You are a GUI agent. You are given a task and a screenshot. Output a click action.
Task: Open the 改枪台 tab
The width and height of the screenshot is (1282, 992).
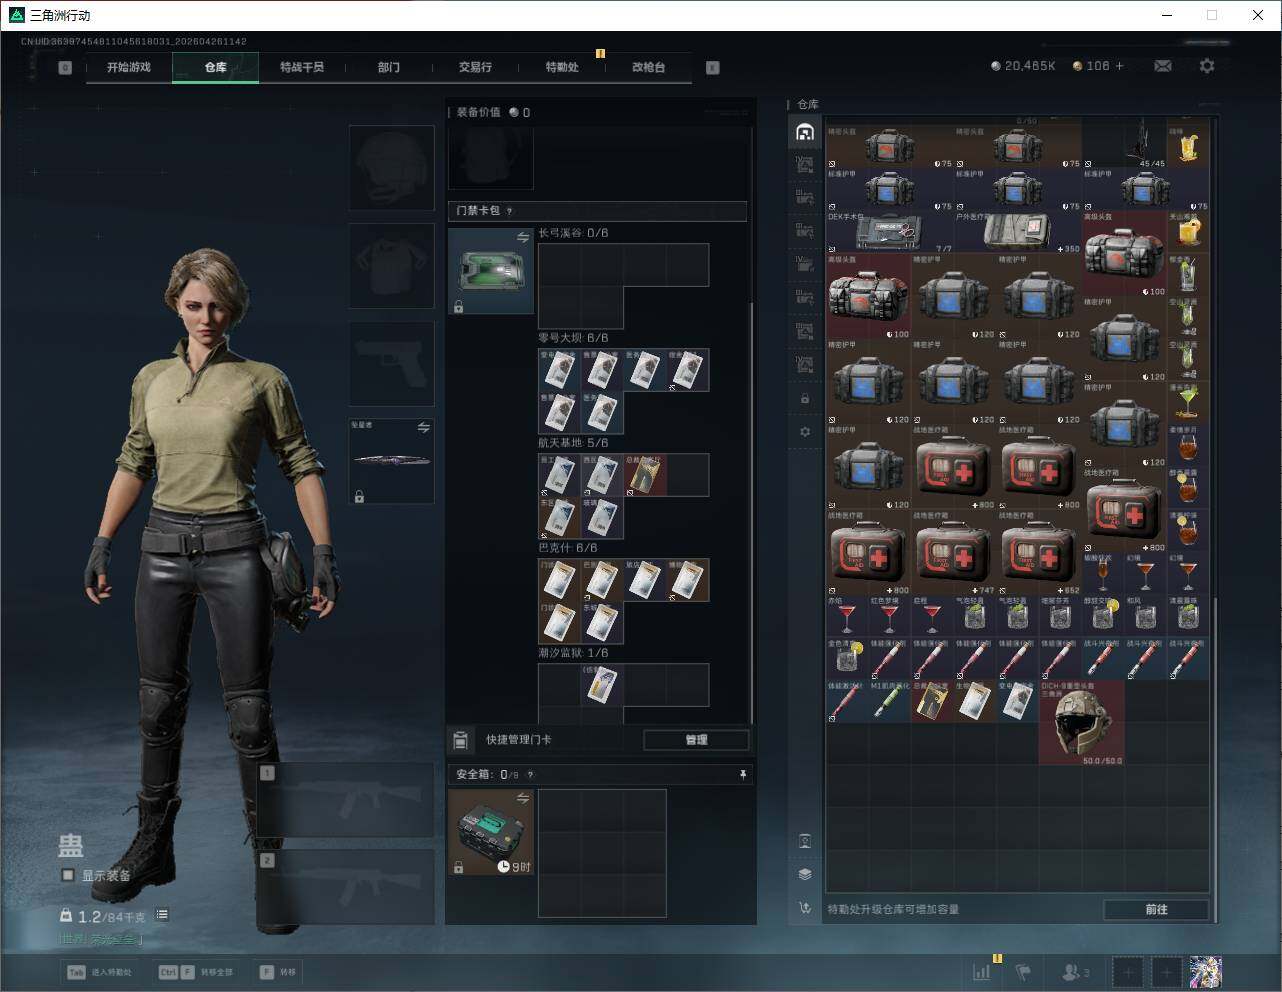tap(648, 67)
